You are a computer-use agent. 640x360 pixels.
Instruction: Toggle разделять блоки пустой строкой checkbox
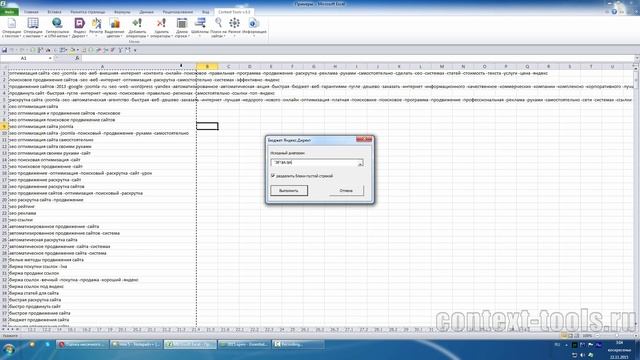(273, 176)
